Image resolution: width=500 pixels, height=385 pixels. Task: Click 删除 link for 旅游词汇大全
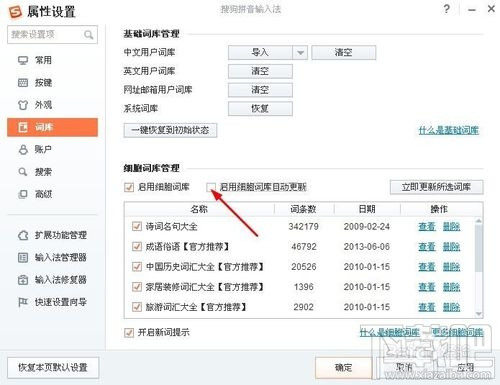pyautogui.click(x=451, y=307)
